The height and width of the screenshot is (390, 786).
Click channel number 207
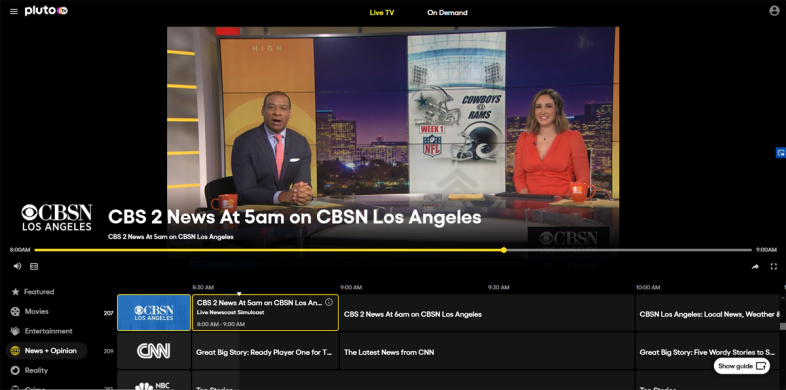pos(108,313)
